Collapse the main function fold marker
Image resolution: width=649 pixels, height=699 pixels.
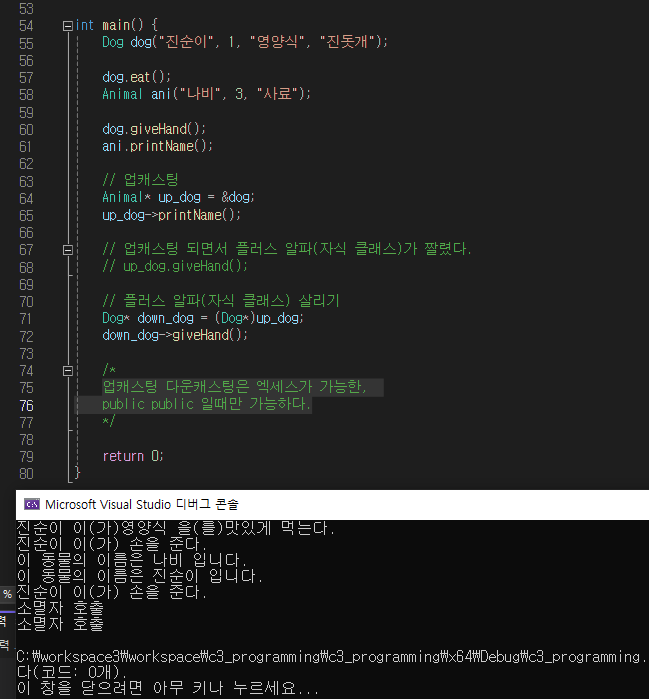68,26
